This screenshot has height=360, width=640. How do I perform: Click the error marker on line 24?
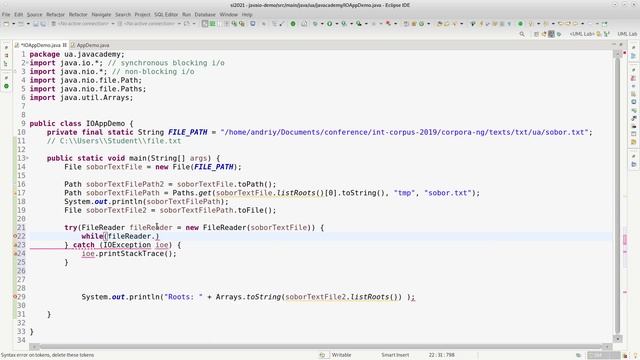pyautogui.click(x=16, y=253)
